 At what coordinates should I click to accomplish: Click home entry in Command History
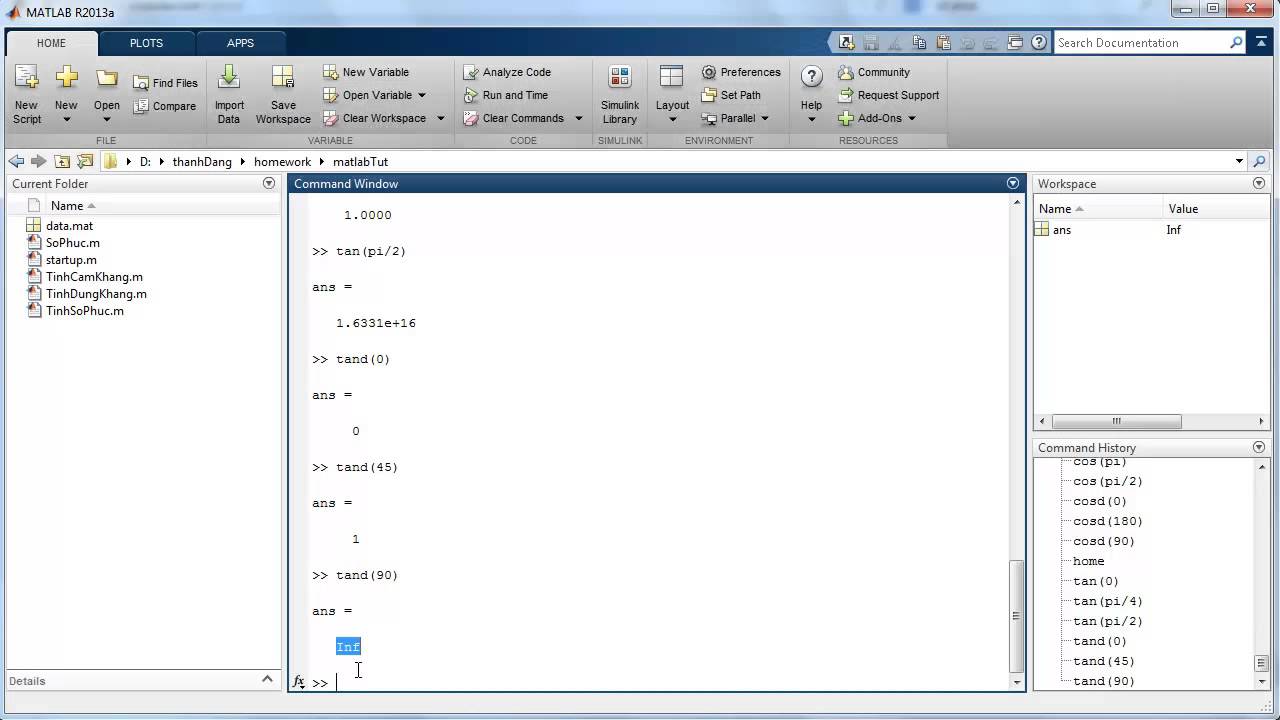click(x=1089, y=561)
